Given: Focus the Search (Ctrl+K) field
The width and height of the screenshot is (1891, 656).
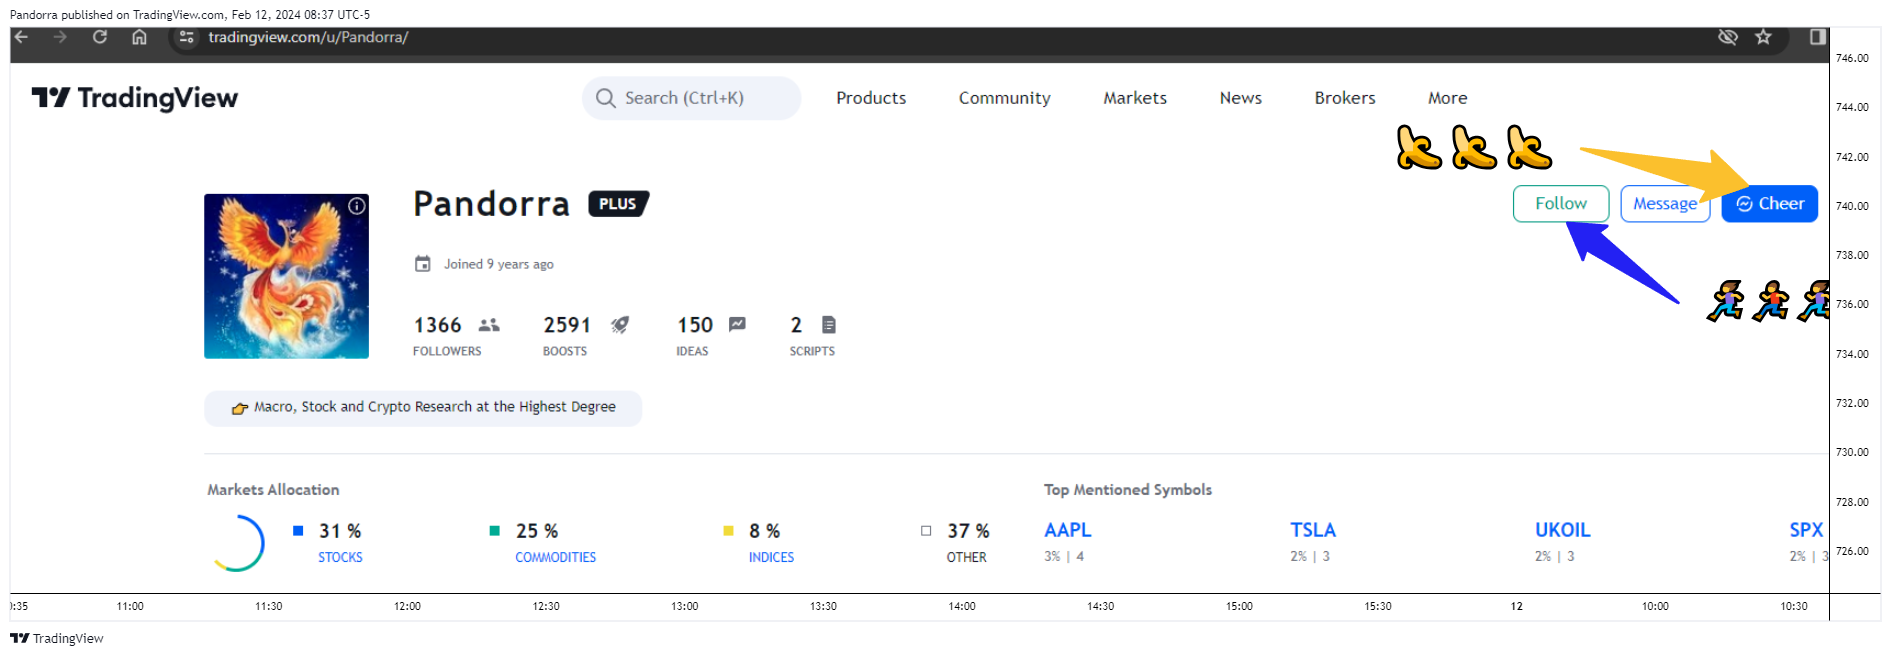Looking at the screenshot, I should pos(691,98).
